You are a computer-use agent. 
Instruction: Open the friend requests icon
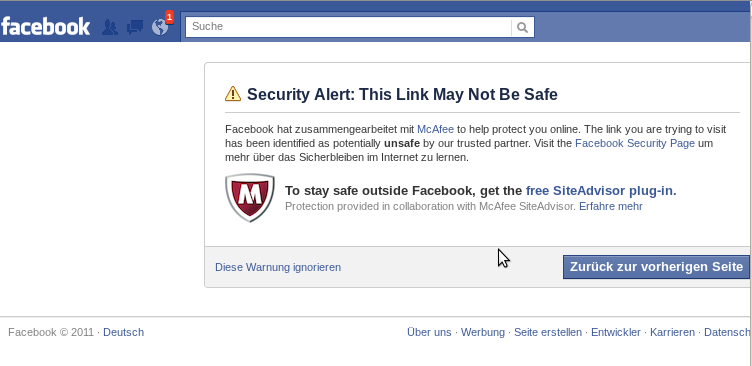110,27
